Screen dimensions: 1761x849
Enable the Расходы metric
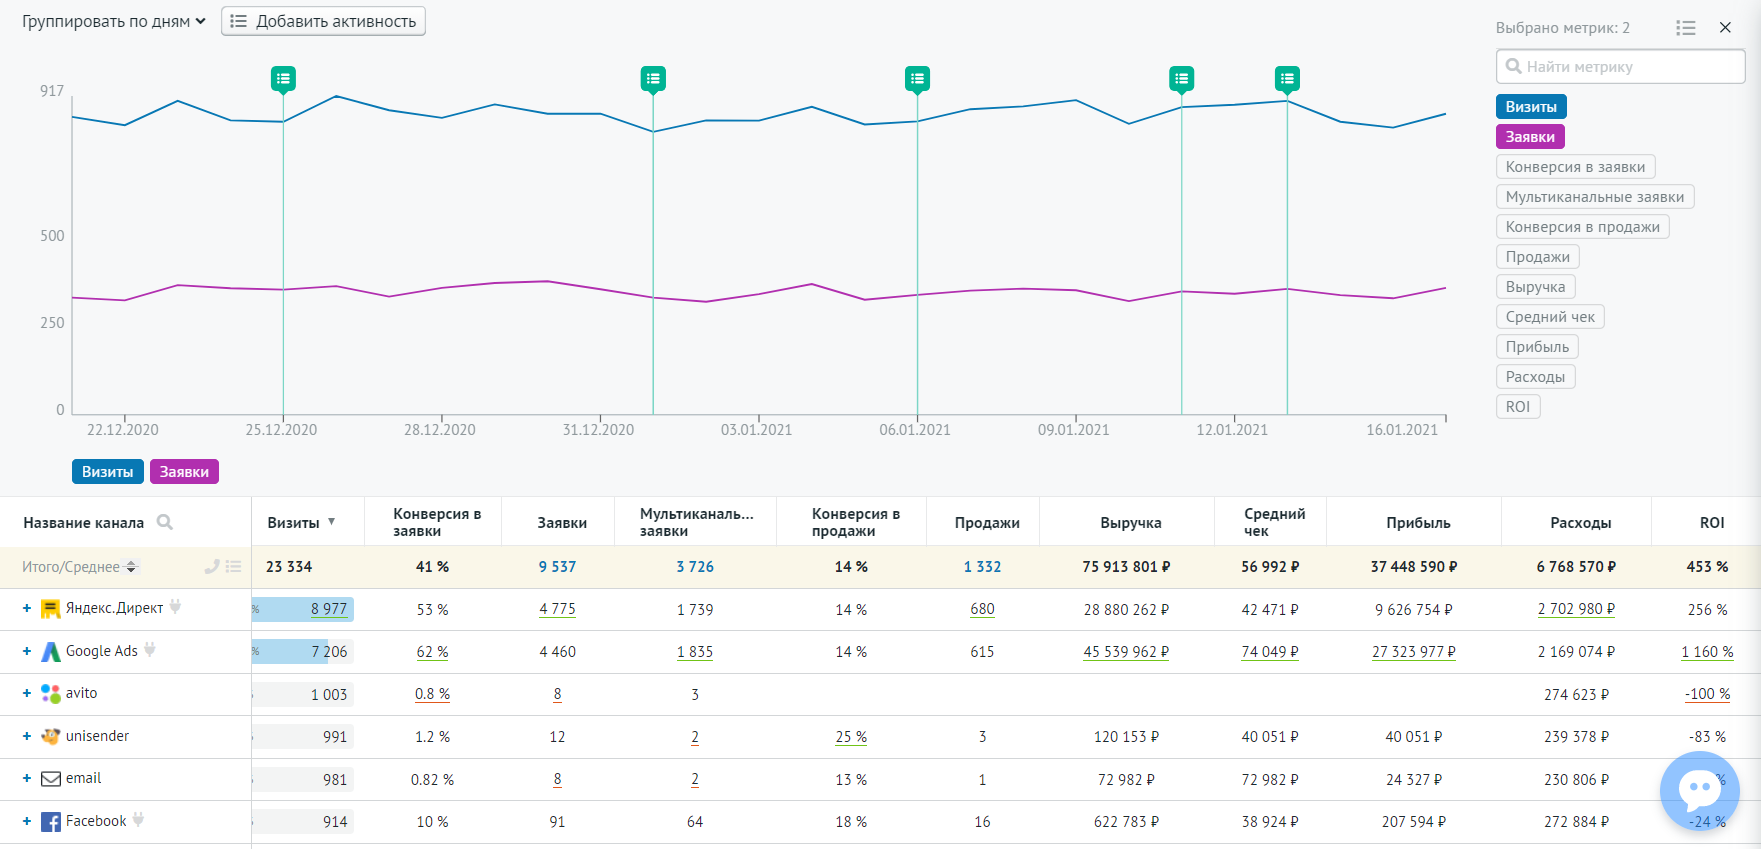point(1535,377)
